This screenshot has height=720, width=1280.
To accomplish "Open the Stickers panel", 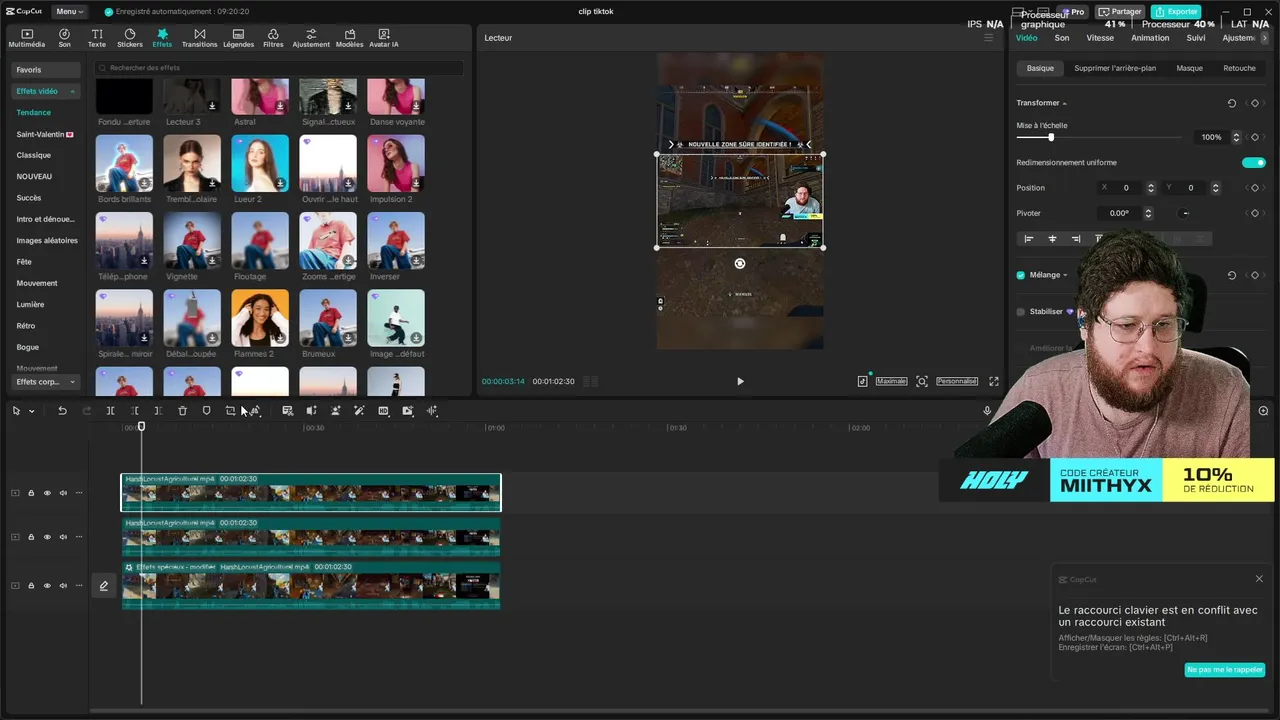I will click(x=130, y=38).
